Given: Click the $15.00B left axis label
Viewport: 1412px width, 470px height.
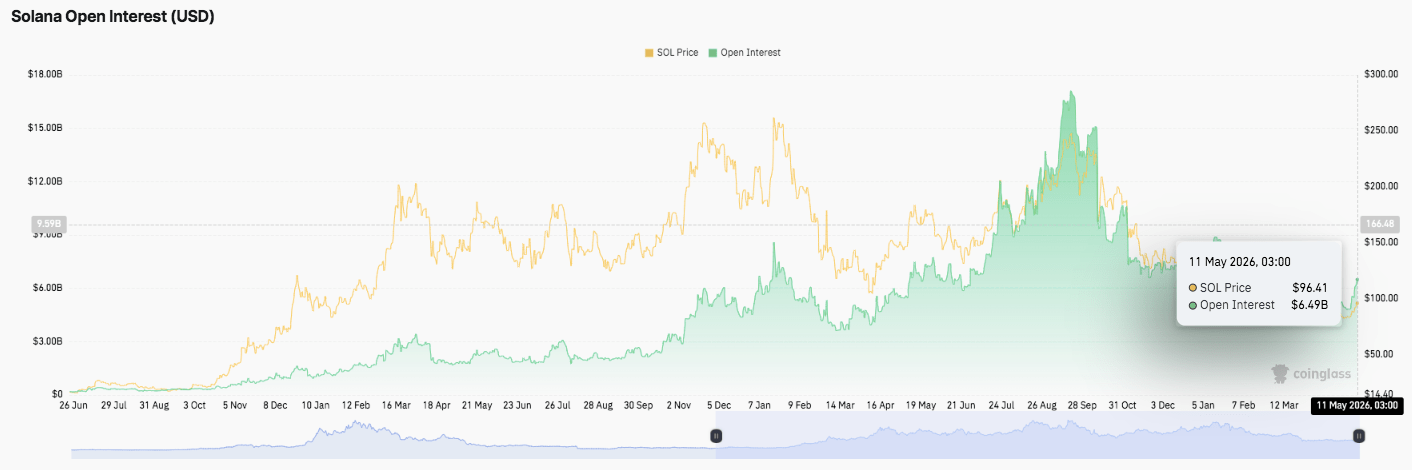Looking at the screenshot, I should point(46,128).
